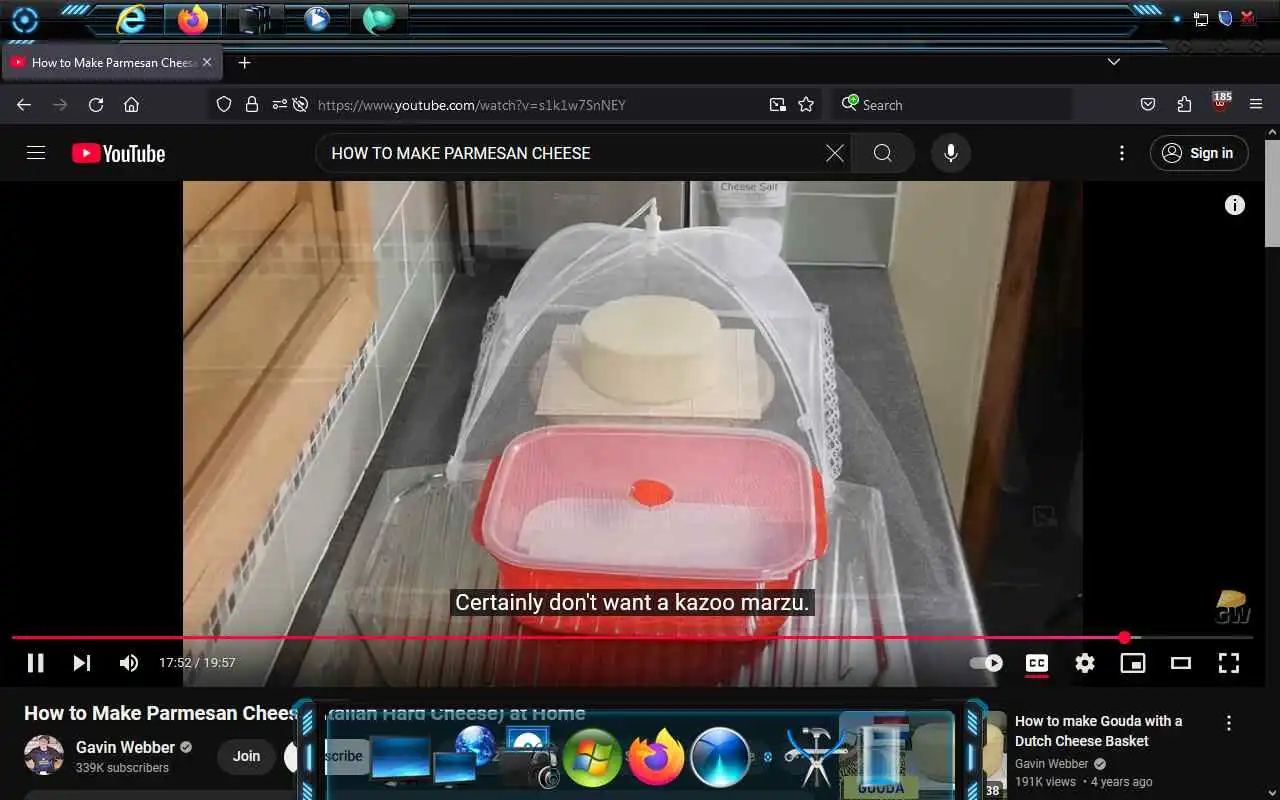Viewport: 1280px width, 800px height.
Task: Open the player settings gear
Action: [x=1085, y=663]
